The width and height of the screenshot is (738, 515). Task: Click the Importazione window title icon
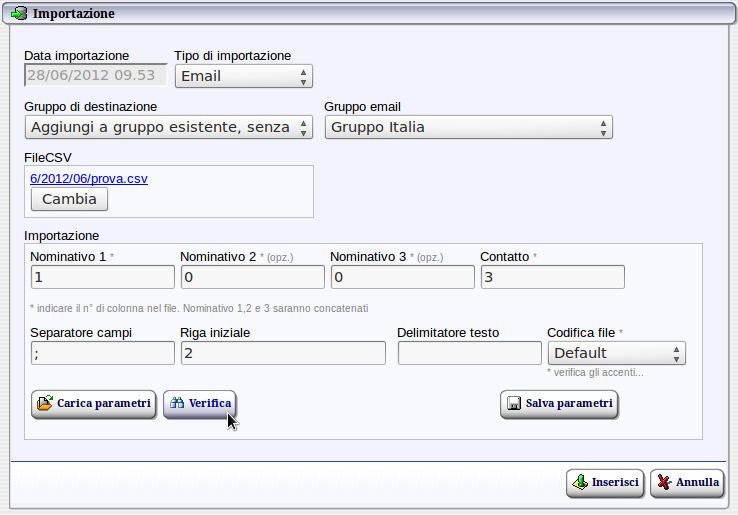(19, 14)
